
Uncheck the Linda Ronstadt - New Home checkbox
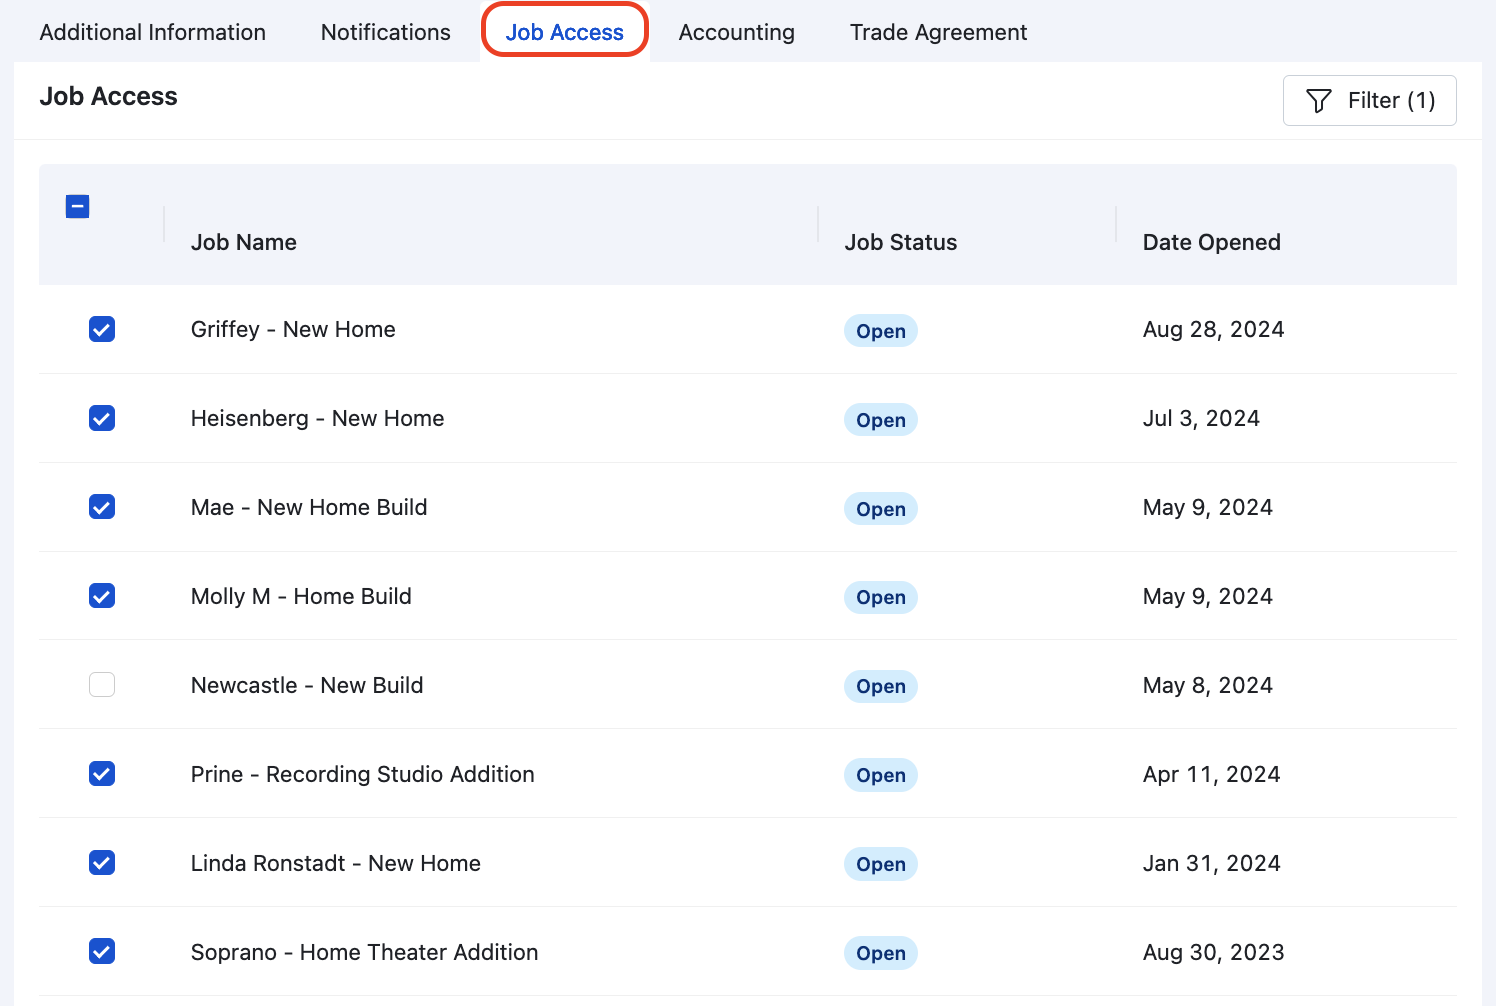102,863
